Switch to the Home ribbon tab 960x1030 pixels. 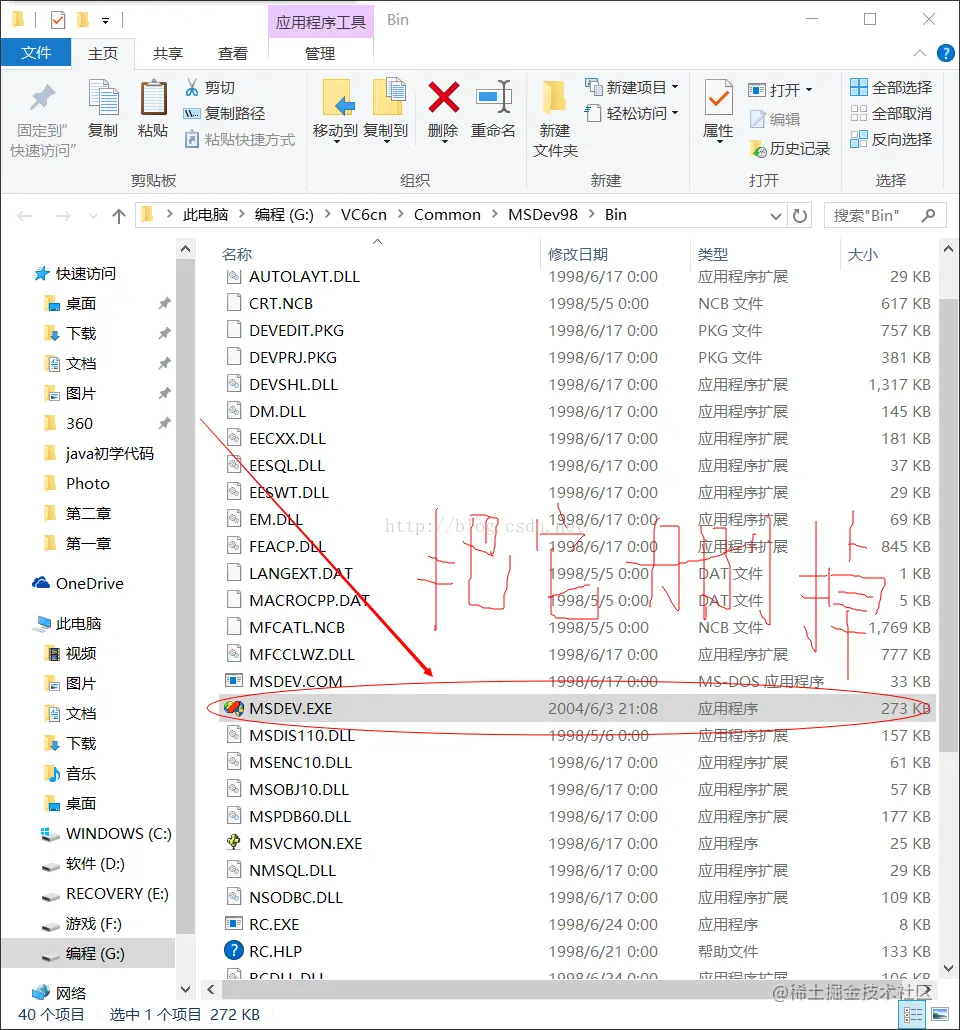pos(103,53)
